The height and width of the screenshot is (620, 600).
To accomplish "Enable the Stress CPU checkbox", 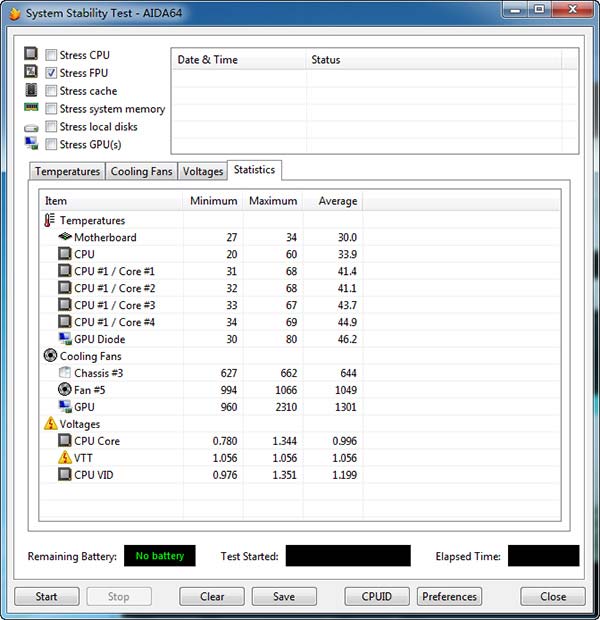I will pos(51,55).
